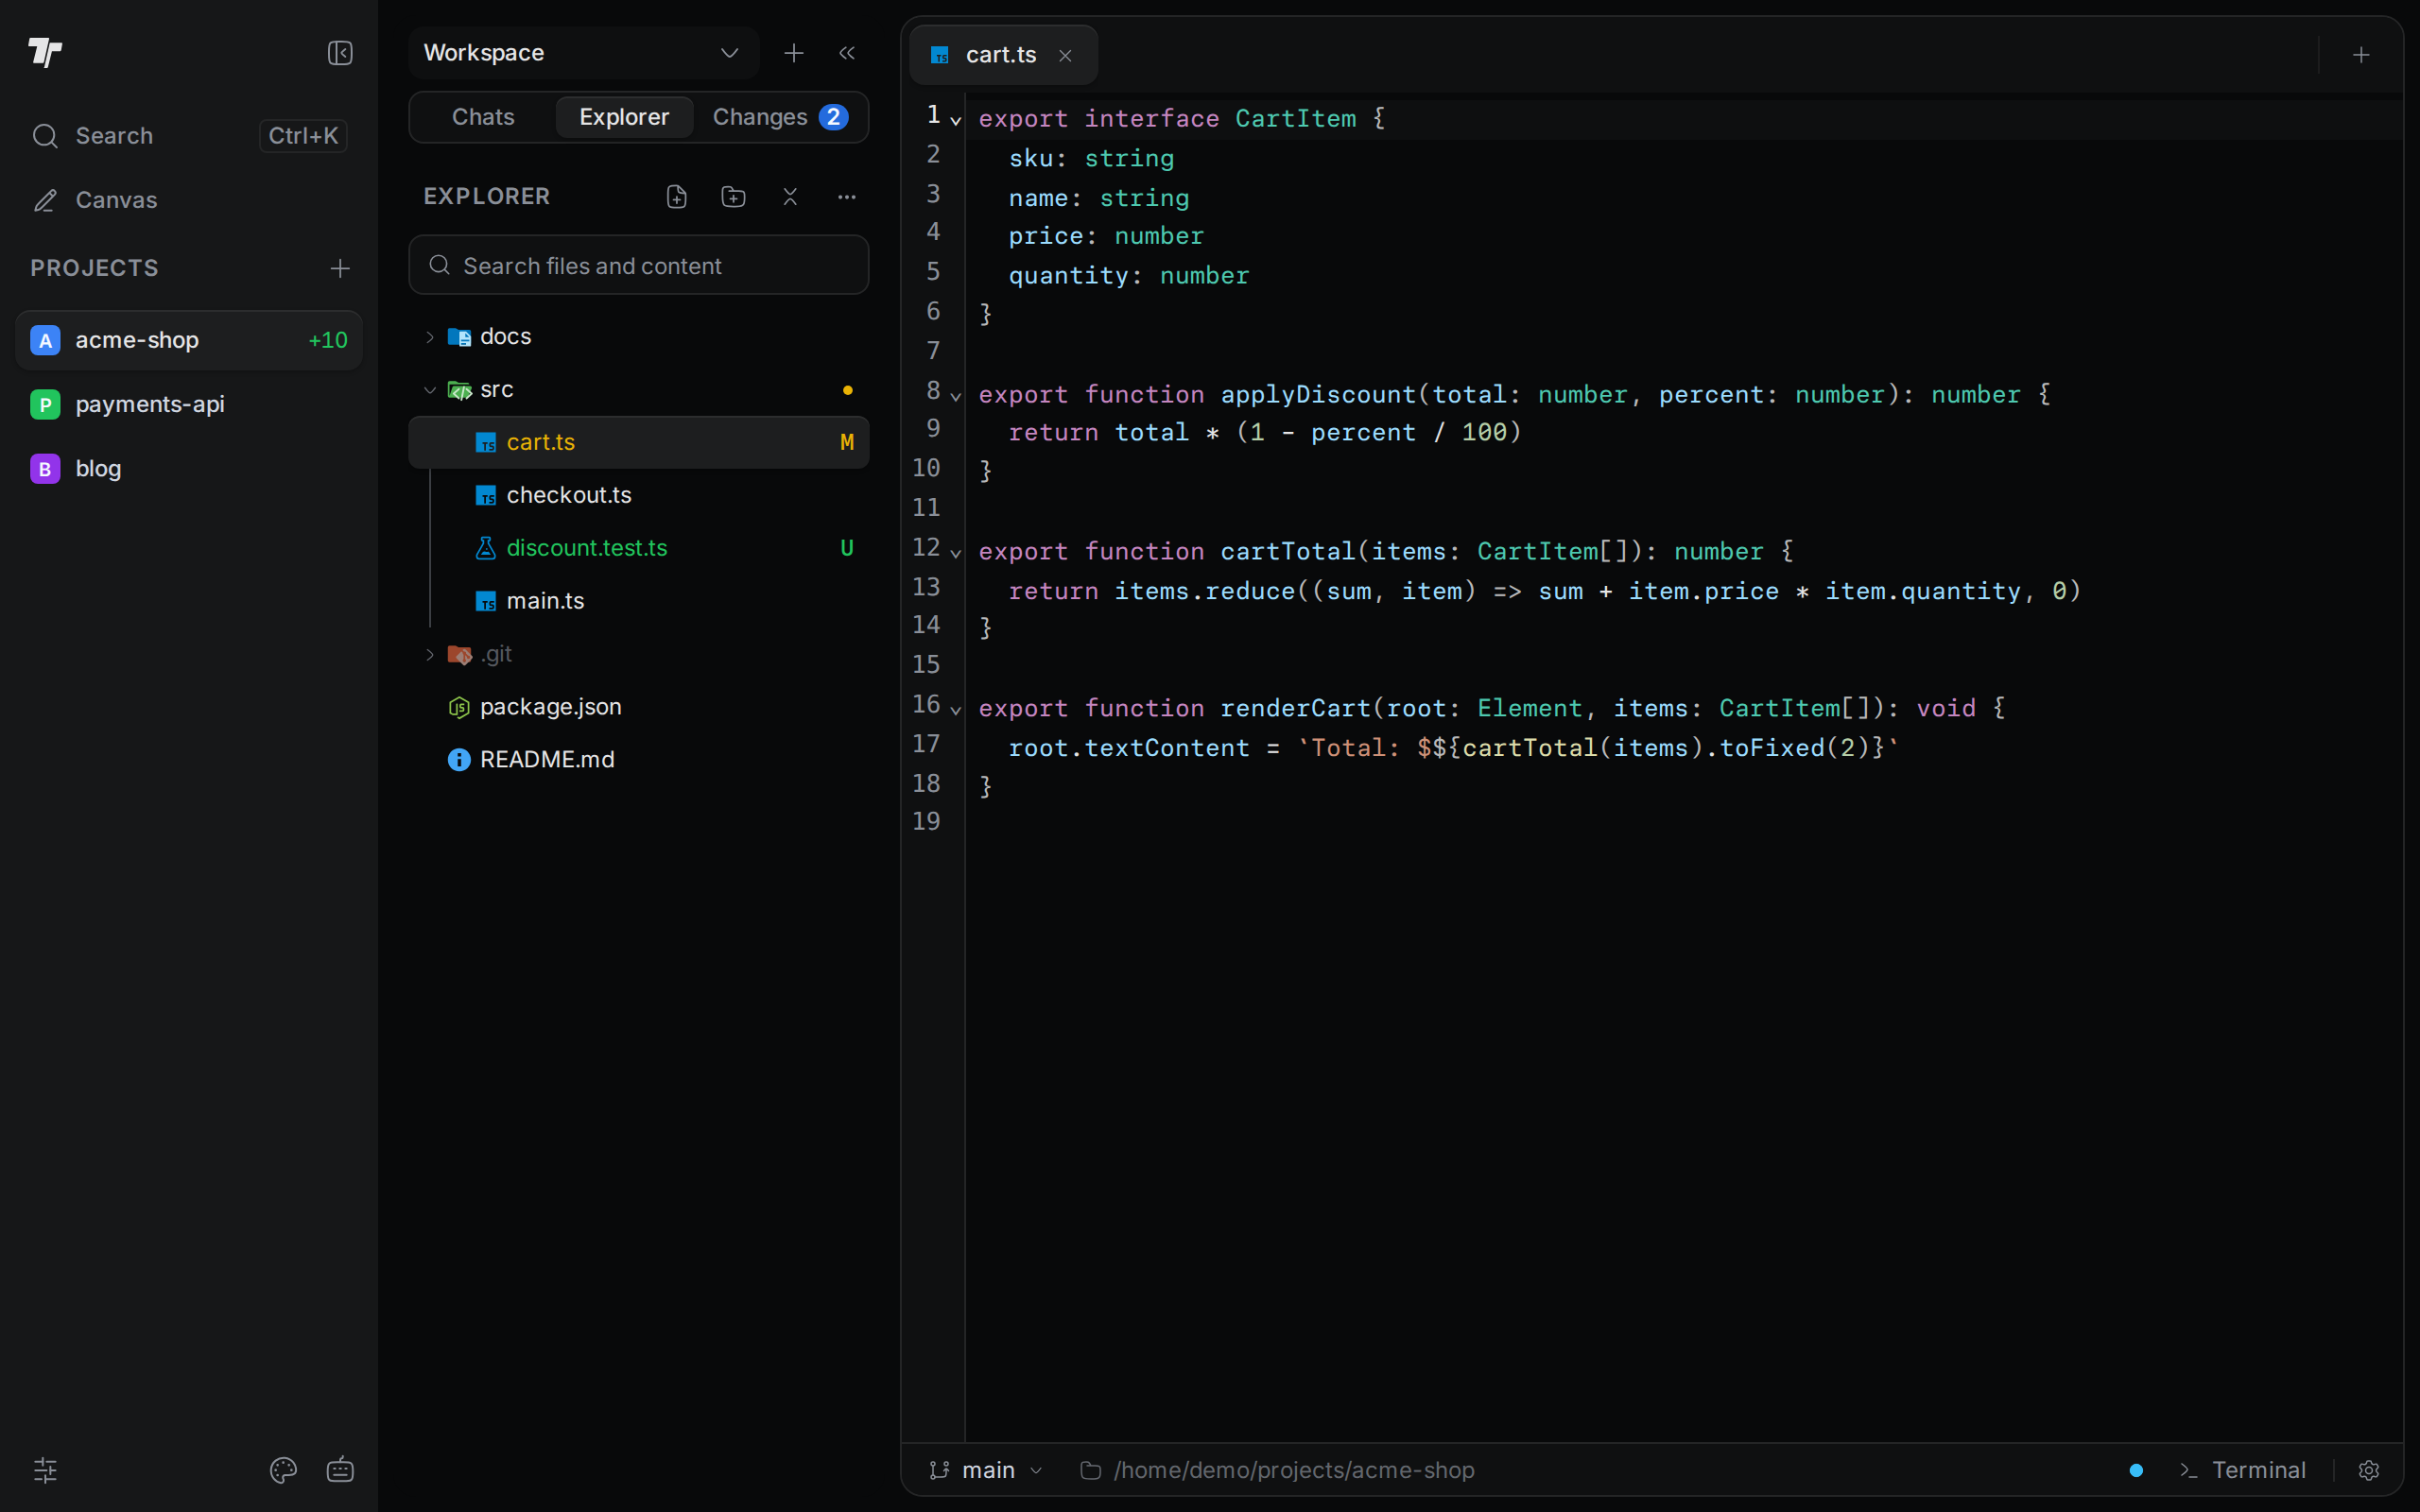Expand the docs folder
2420x1512 pixels.
639,337
